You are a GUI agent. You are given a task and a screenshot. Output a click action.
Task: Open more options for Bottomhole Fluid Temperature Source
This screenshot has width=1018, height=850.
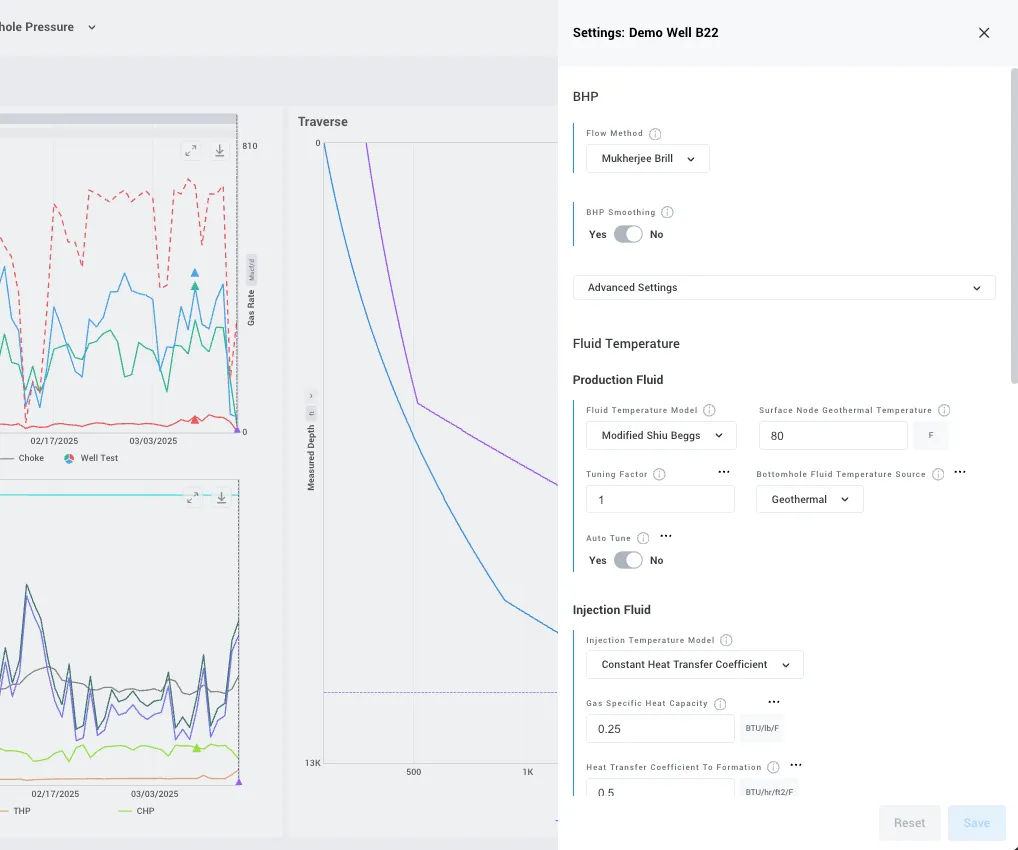[x=960, y=472]
